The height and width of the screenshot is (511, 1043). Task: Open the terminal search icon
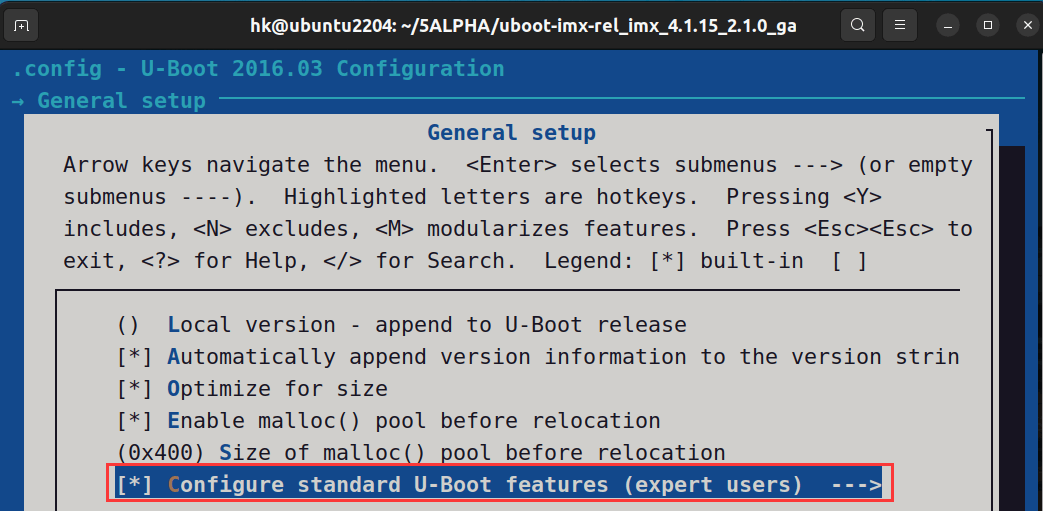click(x=857, y=25)
